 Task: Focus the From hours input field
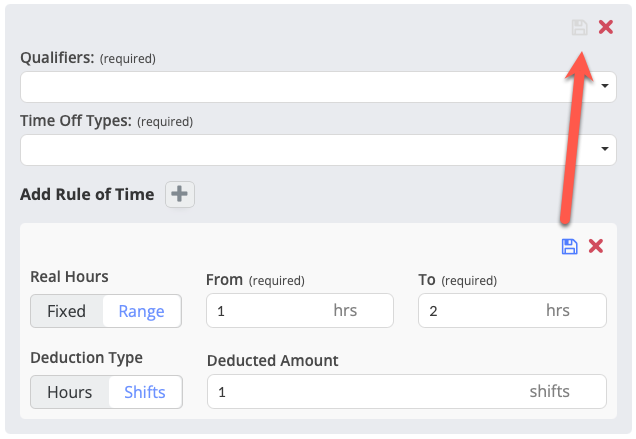[x=270, y=311]
